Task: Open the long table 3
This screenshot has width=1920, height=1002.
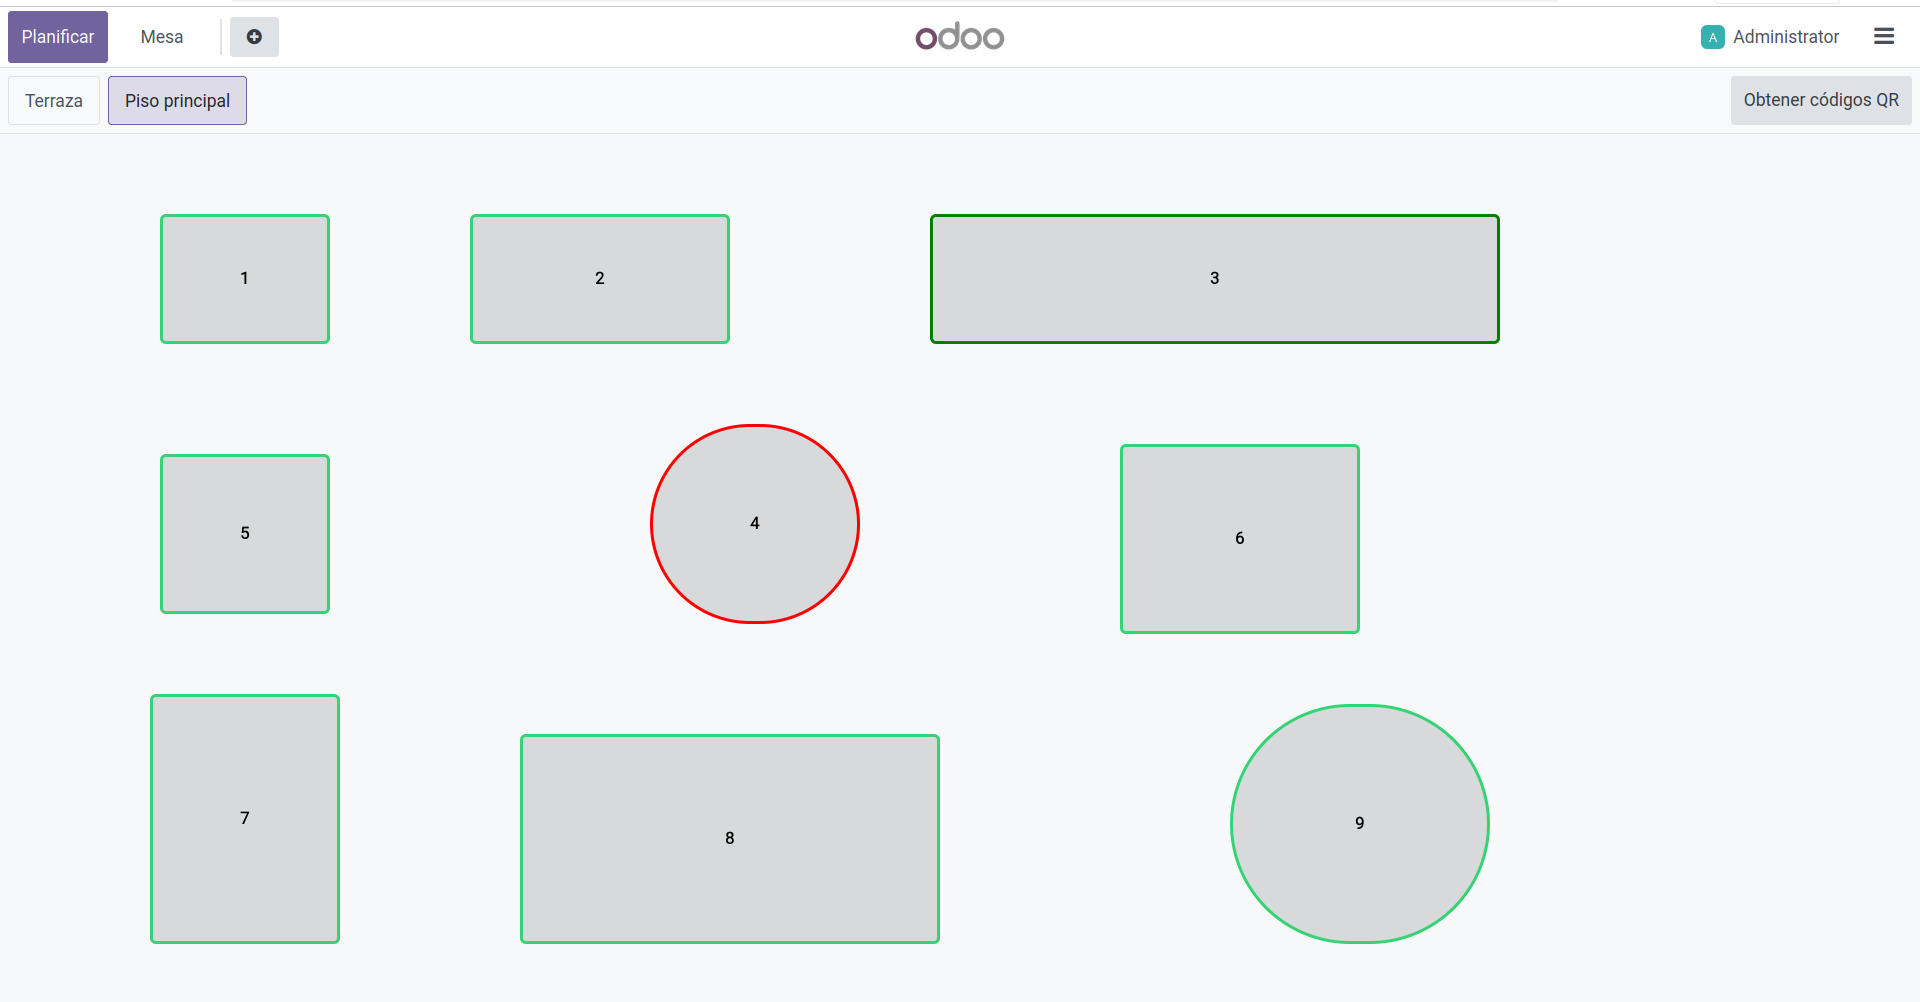Action: (x=1214, y=279)
